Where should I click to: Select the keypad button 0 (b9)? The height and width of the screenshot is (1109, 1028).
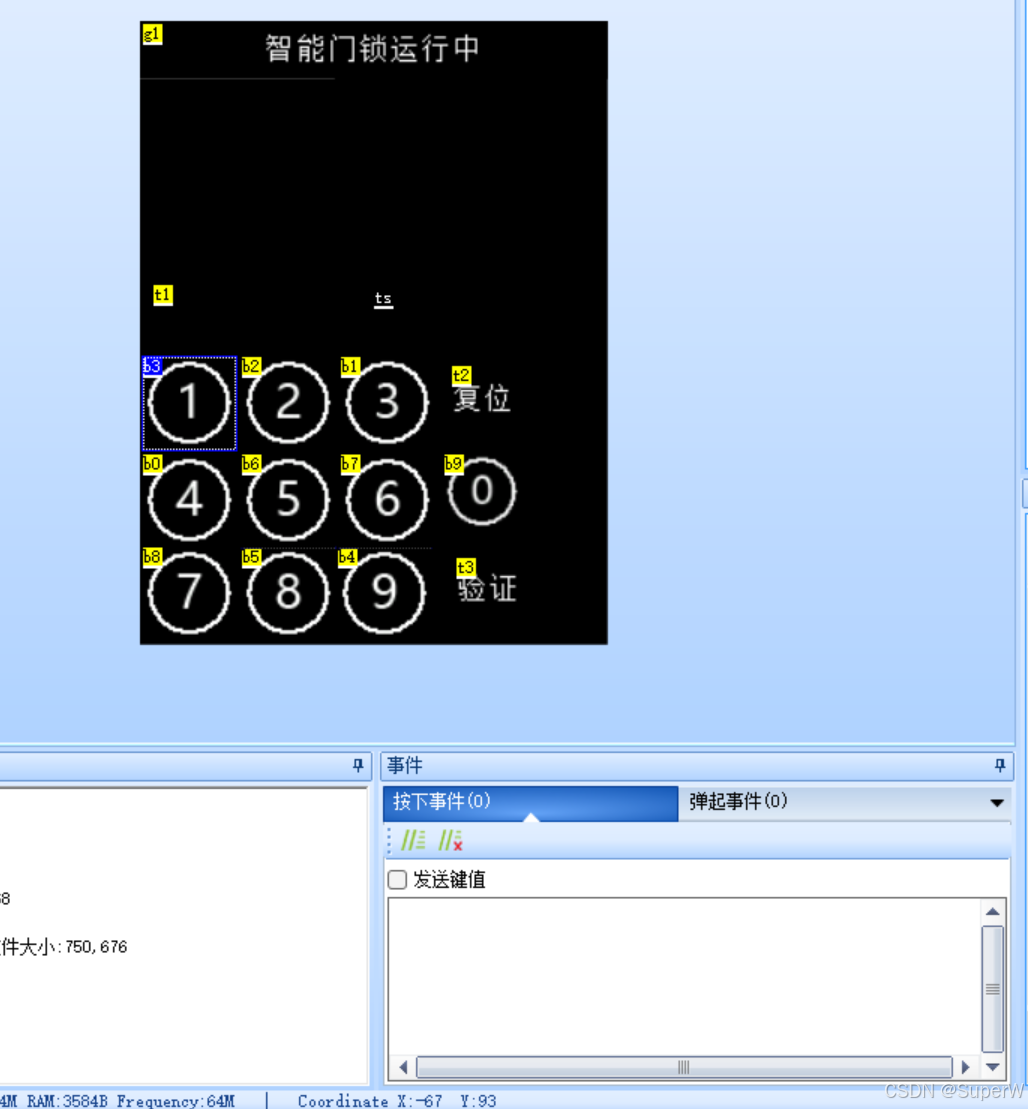coord(482,492)
